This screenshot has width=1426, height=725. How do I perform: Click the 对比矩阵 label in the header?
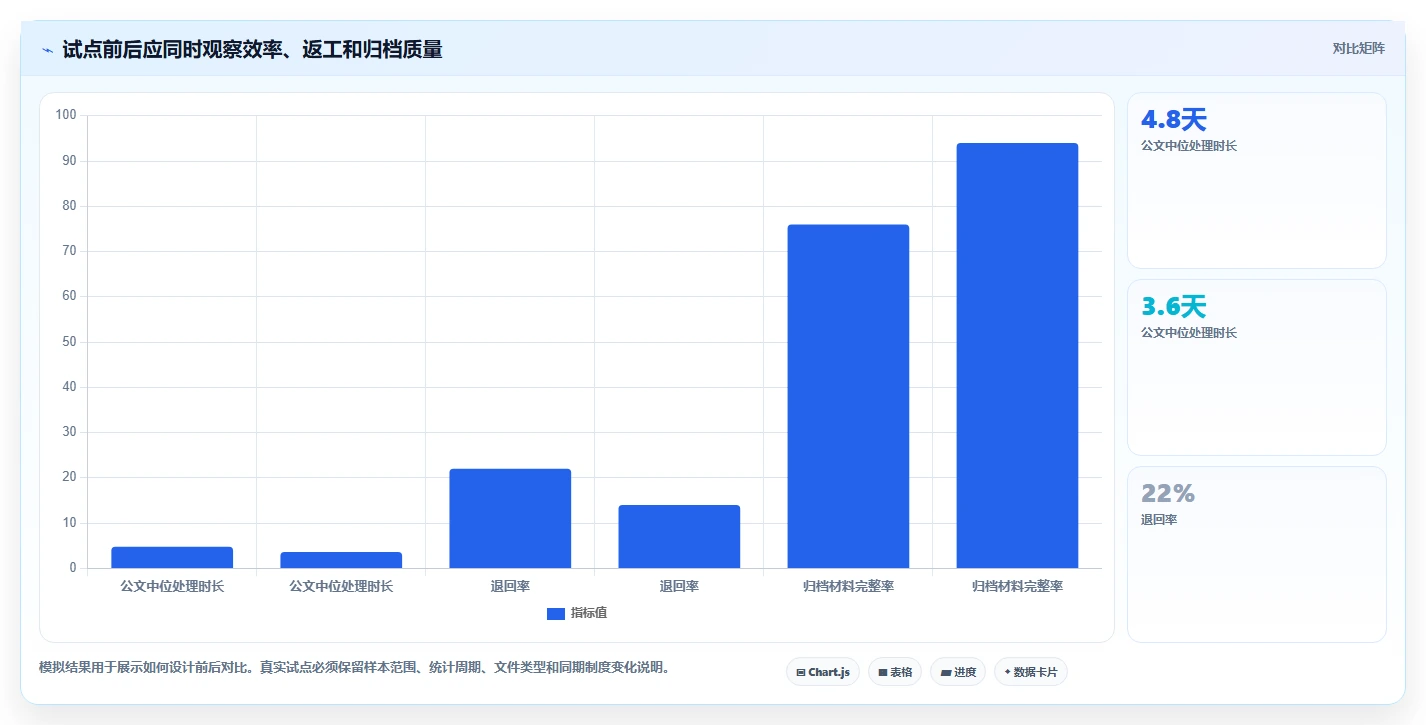1358,48
